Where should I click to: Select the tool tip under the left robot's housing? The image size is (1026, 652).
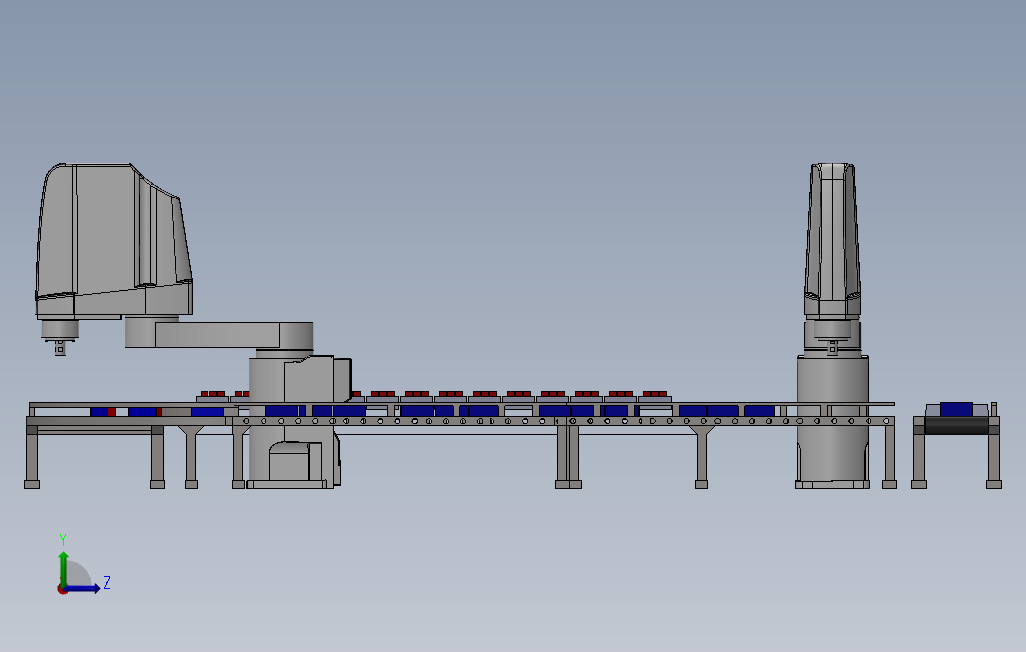coord(60,348)
